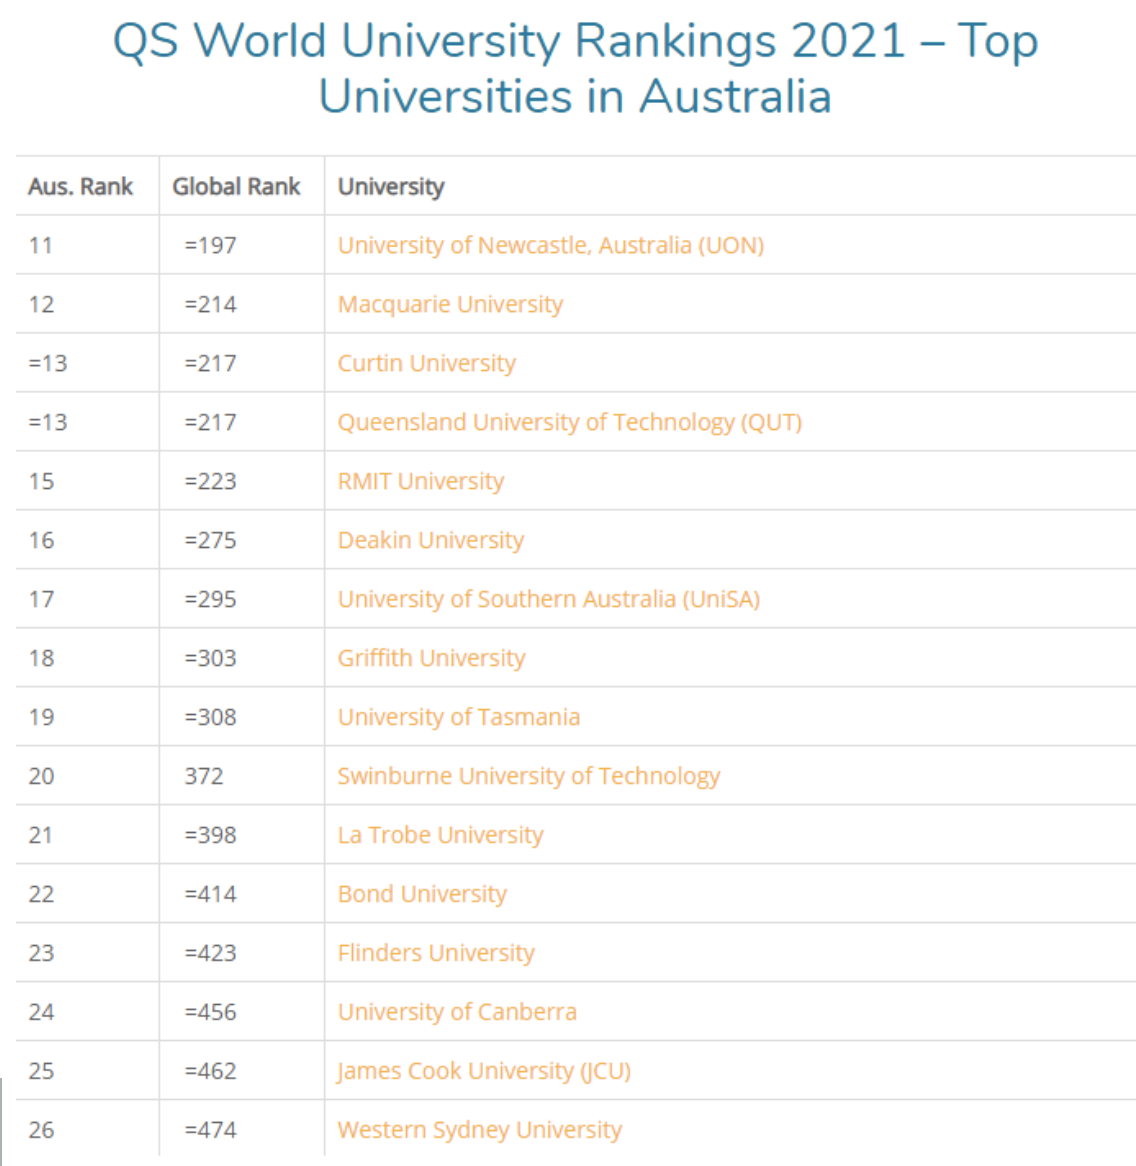Open the University of Canberra link

point(457,1012)
